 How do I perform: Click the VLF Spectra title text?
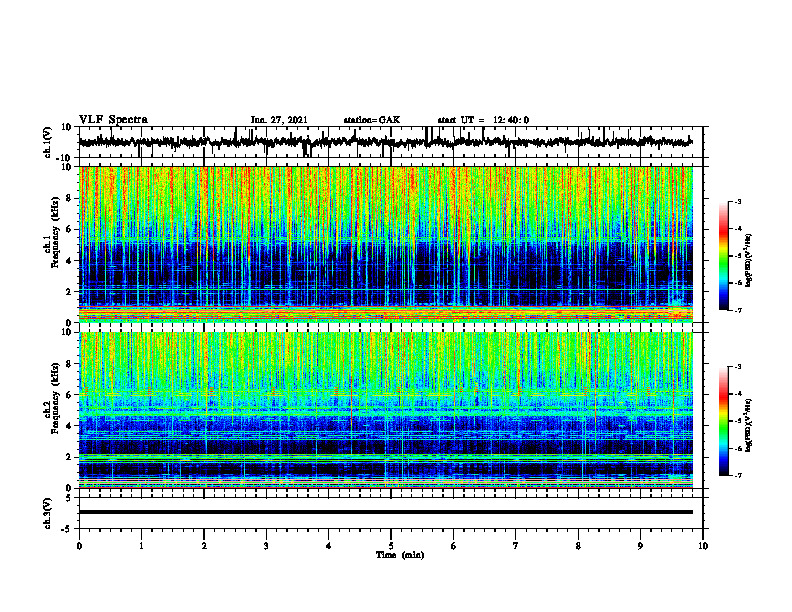113,119
